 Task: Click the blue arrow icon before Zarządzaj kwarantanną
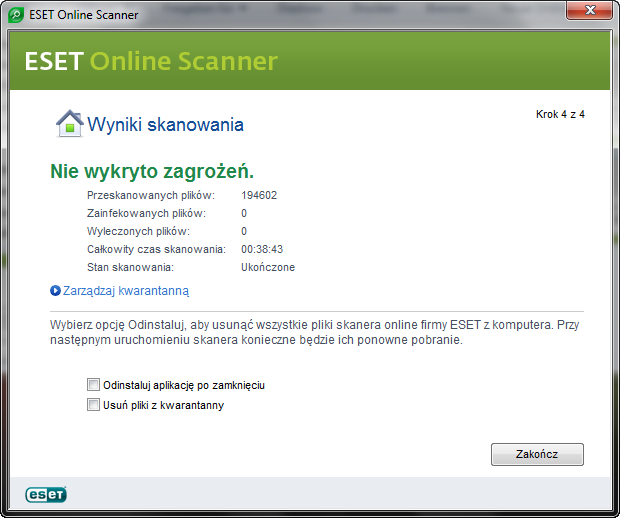click(55, 291)
